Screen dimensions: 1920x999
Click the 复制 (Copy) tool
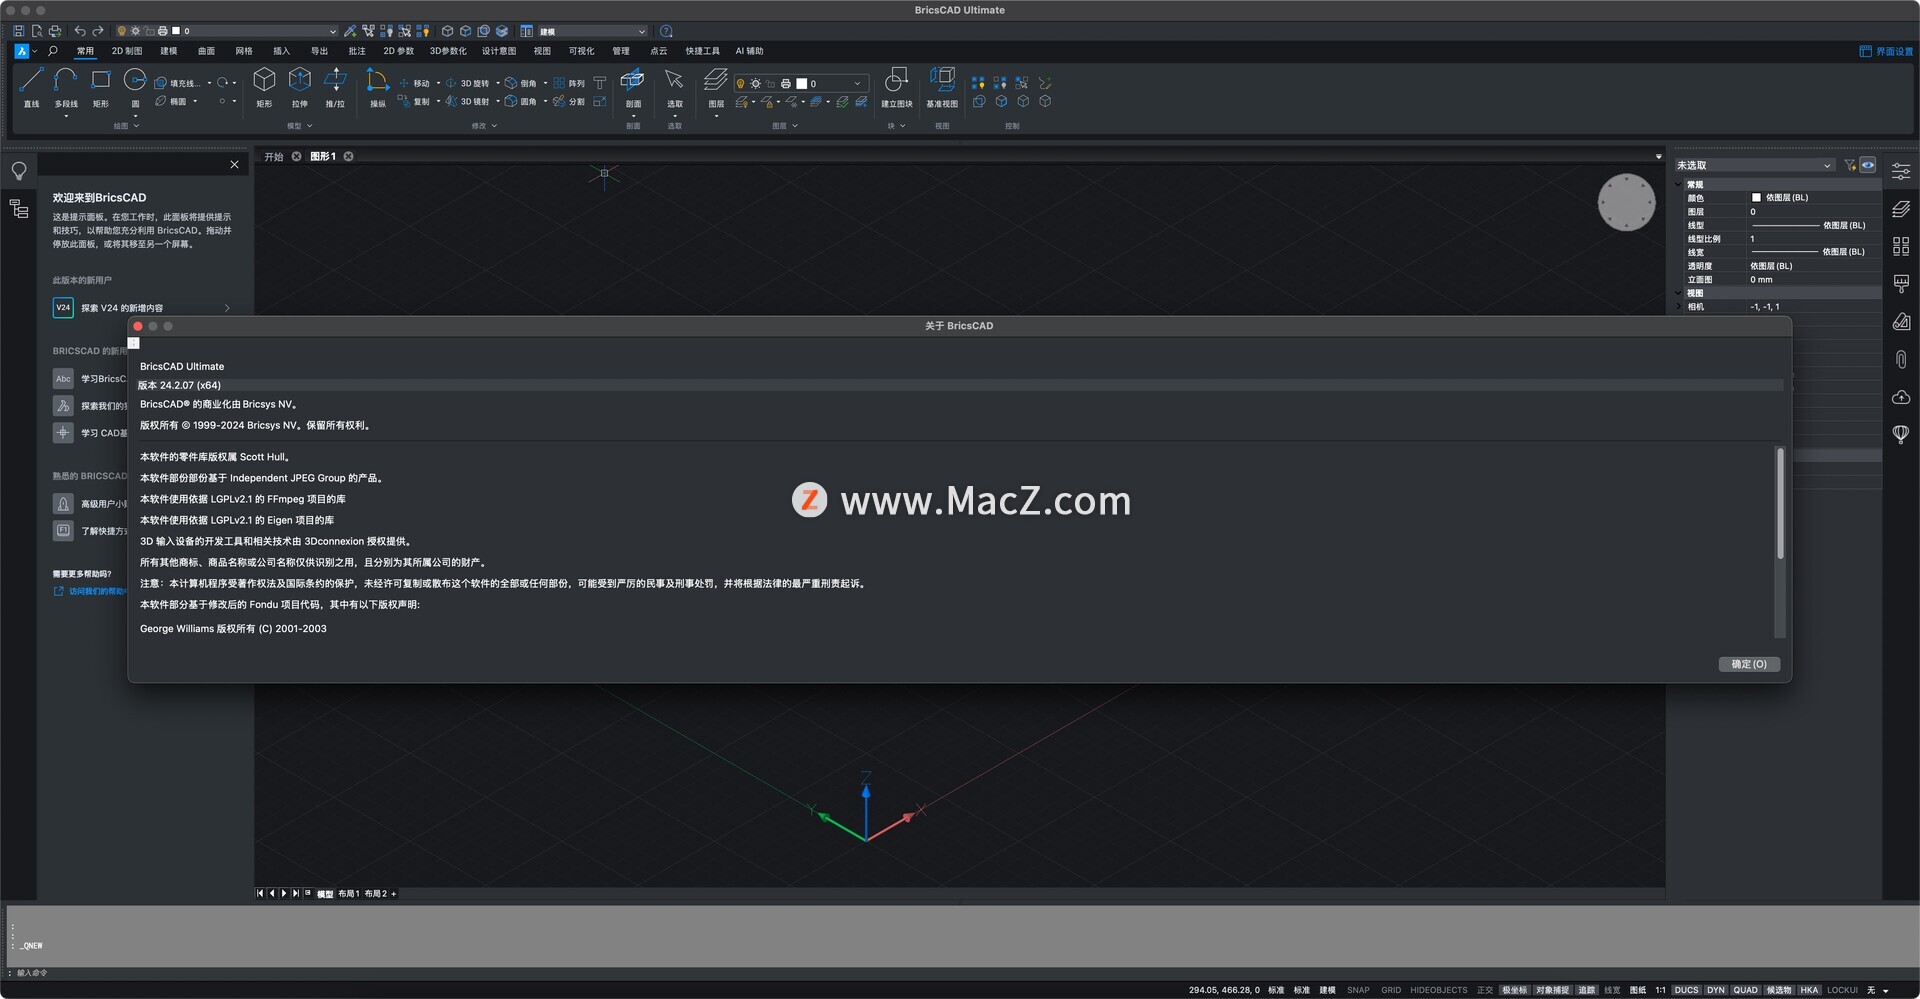tap(415, 101)
